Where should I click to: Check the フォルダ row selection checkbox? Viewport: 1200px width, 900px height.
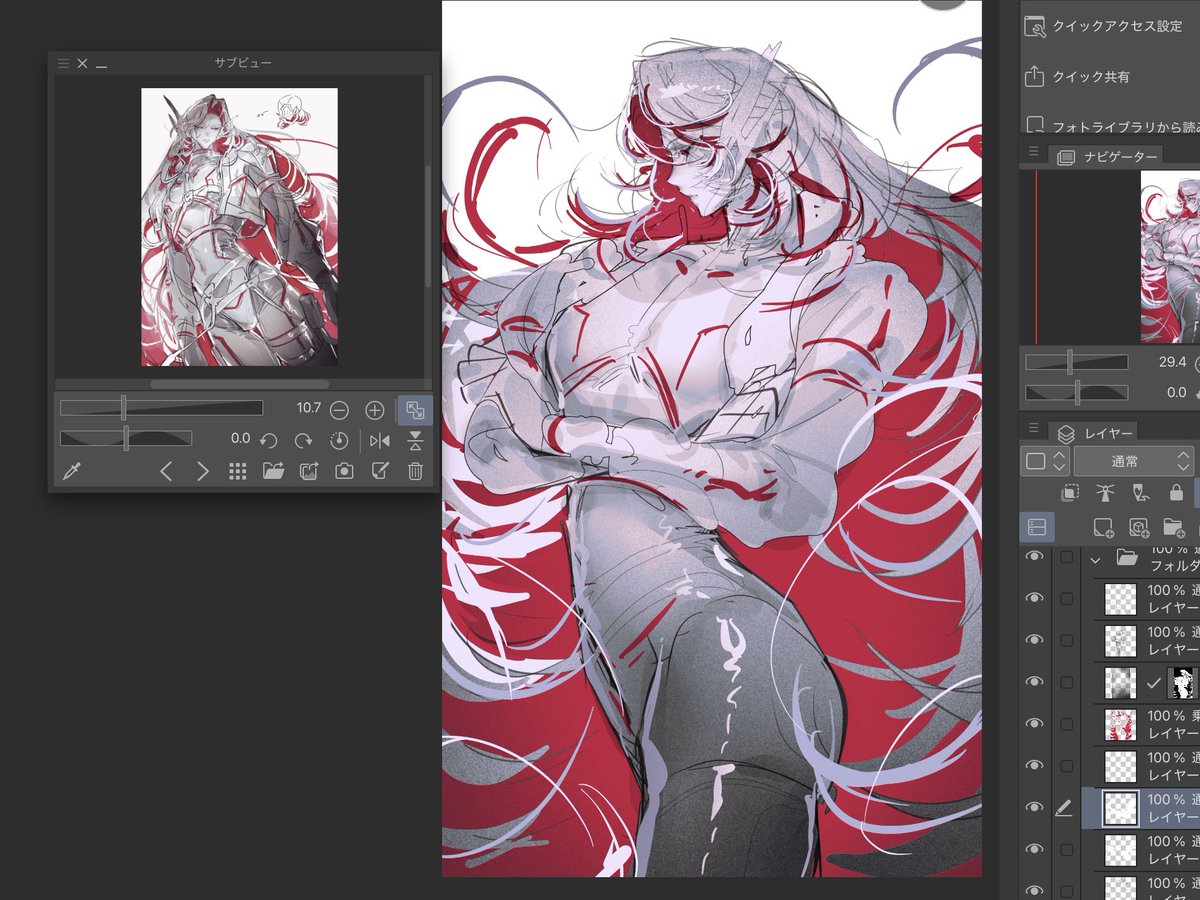pyautogui.click(x=1066, y=557)
